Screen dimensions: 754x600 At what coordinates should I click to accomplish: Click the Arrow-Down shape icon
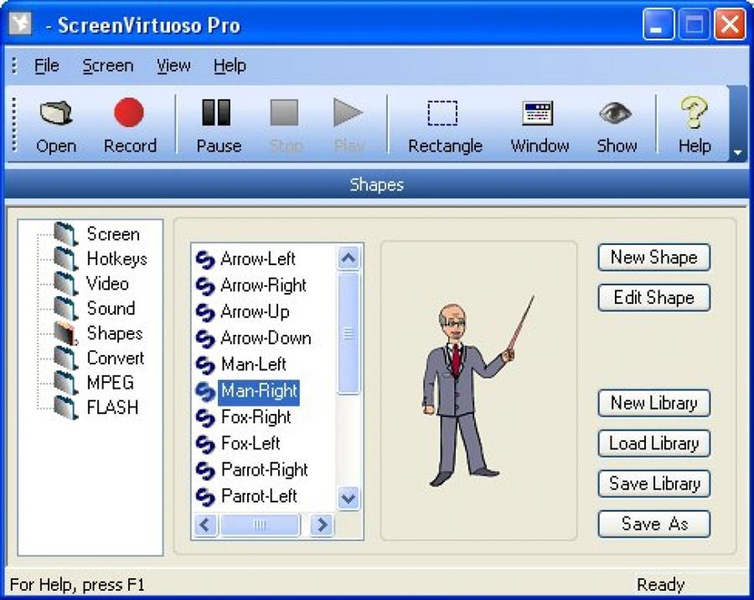click(x=205, y=339)
